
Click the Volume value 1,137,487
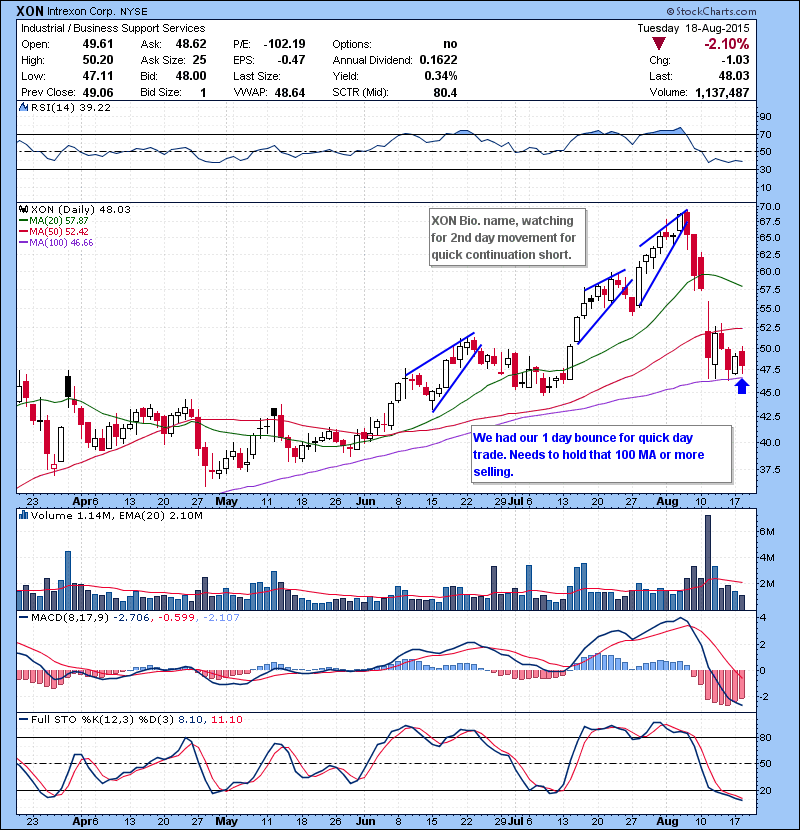pos(722,92)
